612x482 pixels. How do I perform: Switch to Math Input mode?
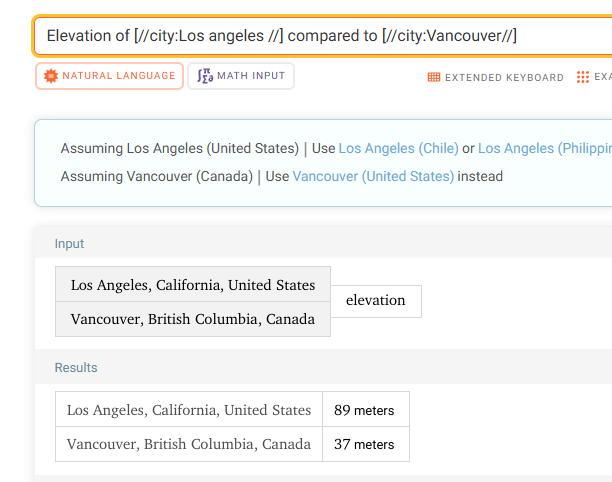(241, 76)
